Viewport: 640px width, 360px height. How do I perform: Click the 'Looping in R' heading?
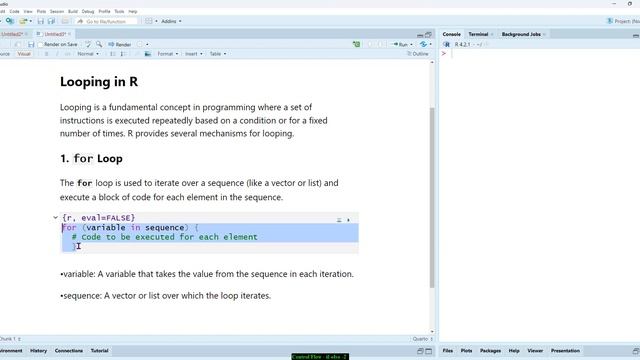coord(99,82)
